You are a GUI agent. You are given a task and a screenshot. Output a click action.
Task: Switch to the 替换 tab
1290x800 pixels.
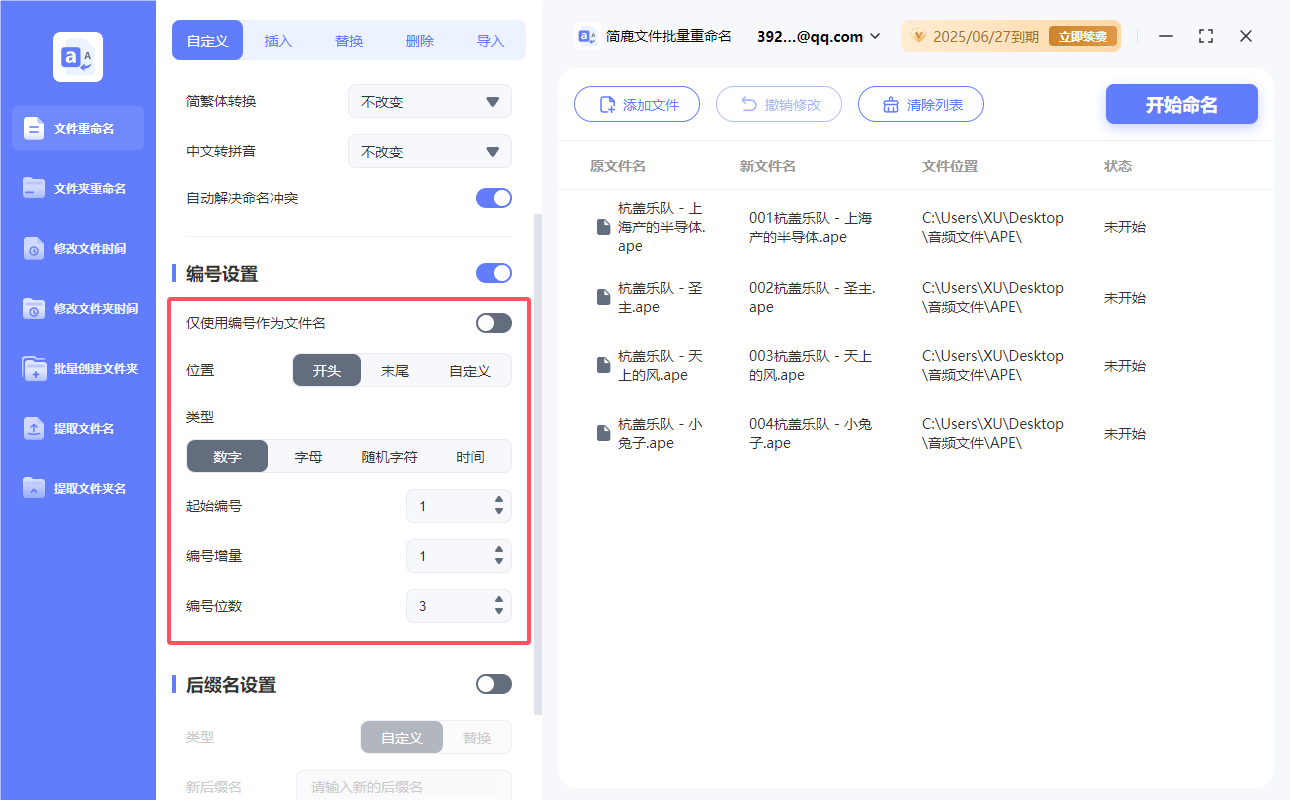pyautogui.click(x=349, y=41)
